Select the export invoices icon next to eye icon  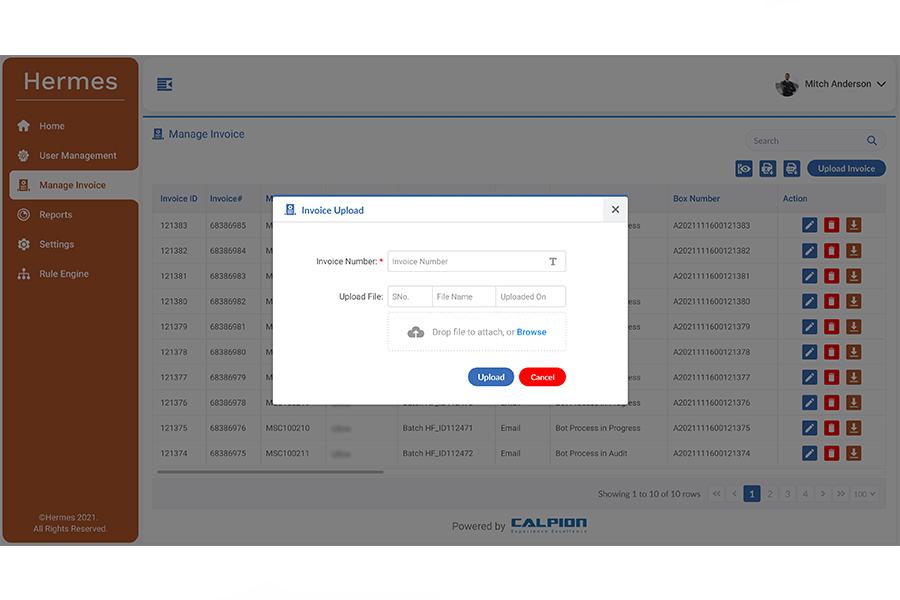(767, 168)
